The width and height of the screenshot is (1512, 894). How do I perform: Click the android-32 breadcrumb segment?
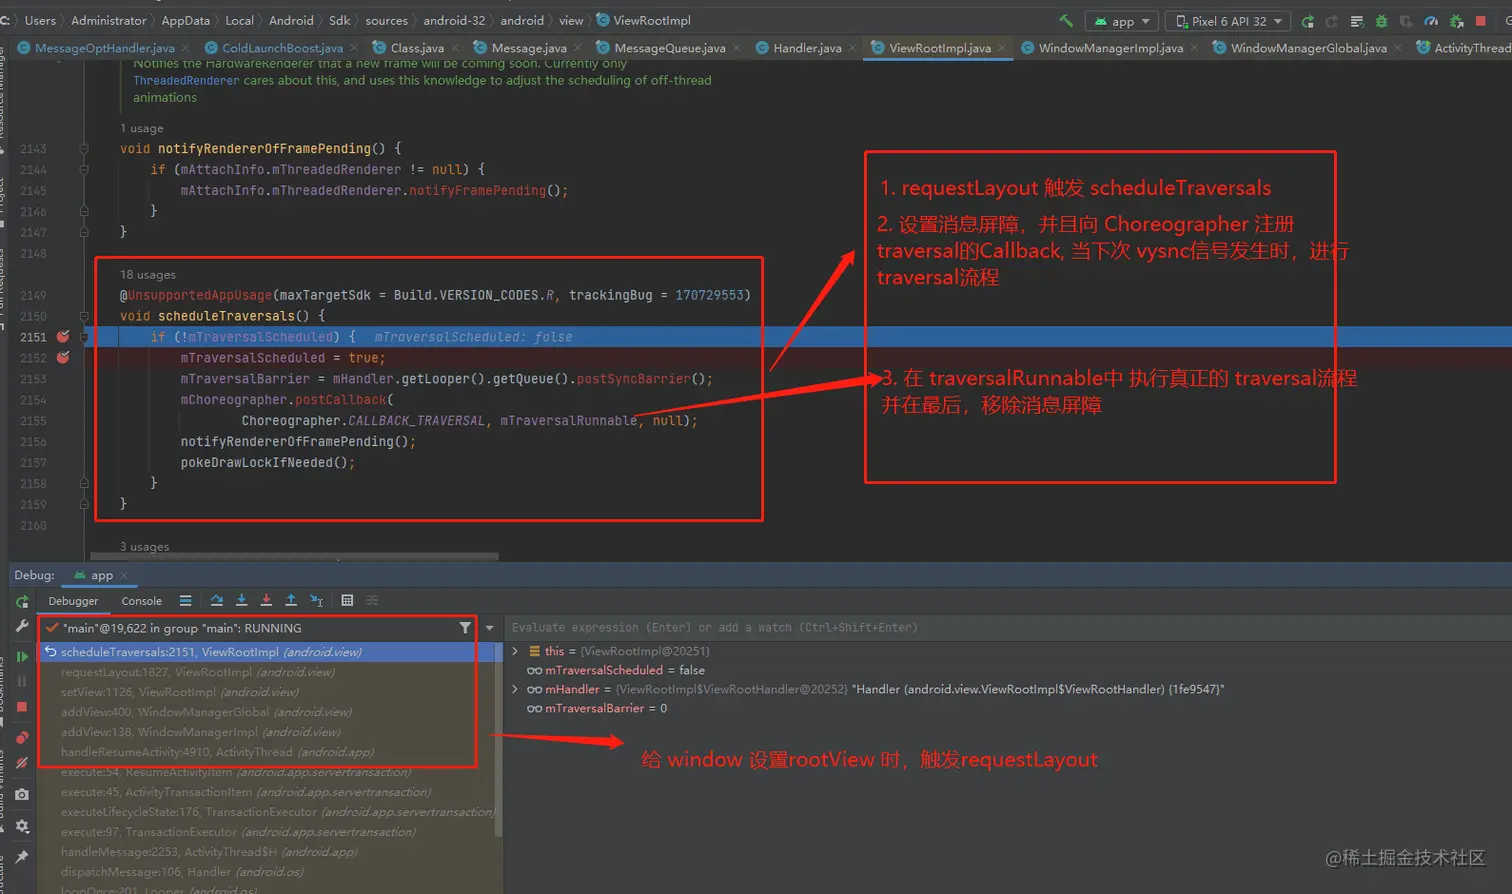pos(454,21)
